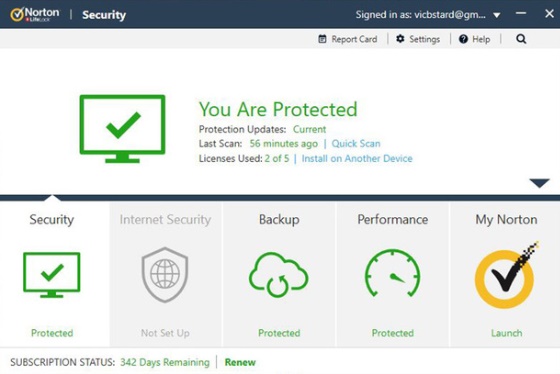Click the 'Security' title in header bar
Image resolution: width=560 pixels, height=374 pixels.
pos(104,15)
